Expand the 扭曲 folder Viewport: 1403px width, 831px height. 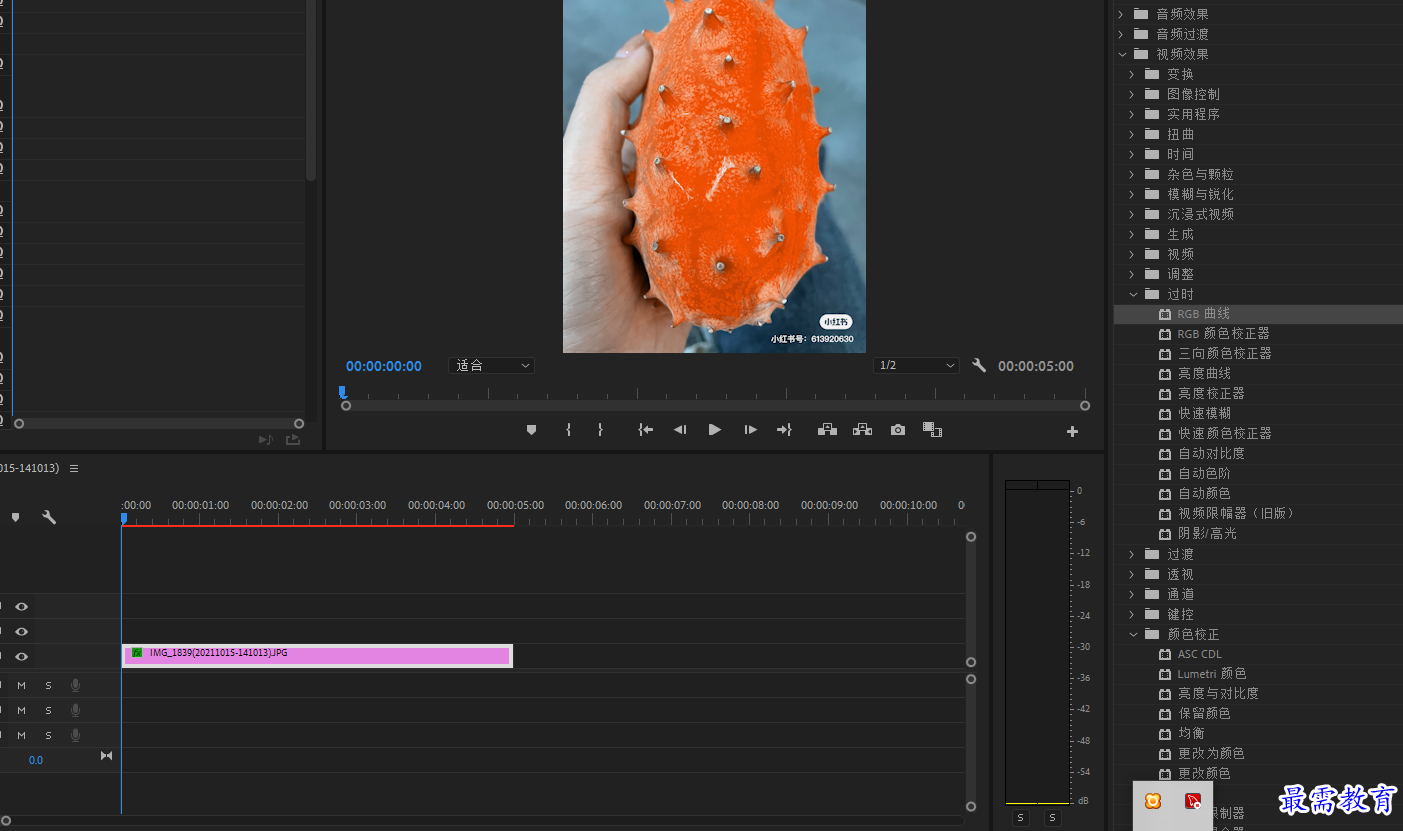tap(1133, 134)
